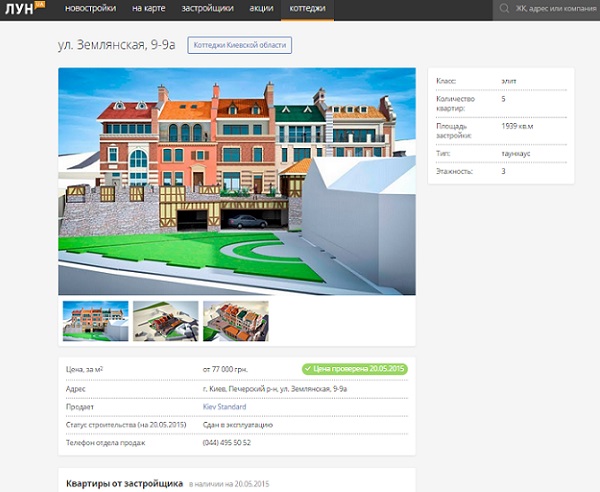The image size is (600, 492).
Task: Select the second thumbnail with aerial view
Action: (x=165, y=321)
